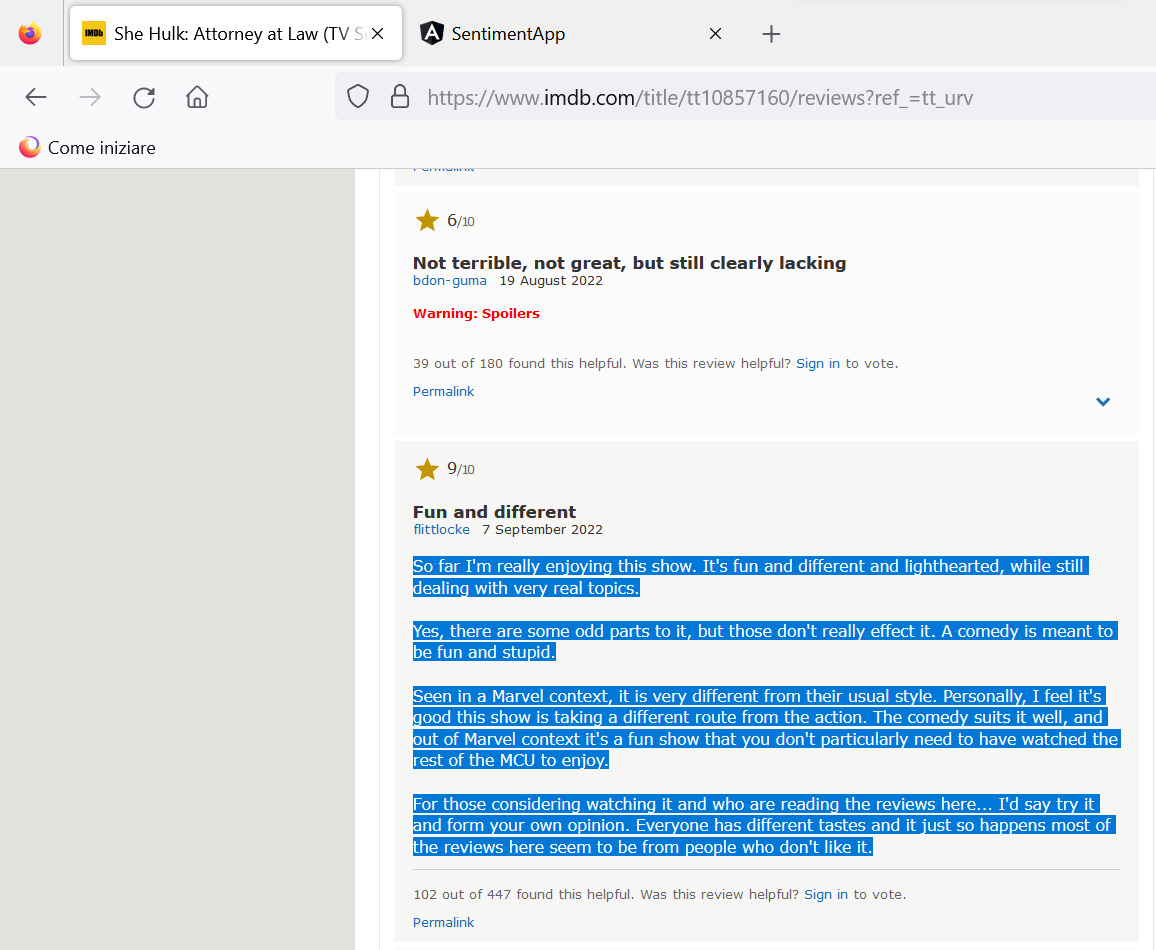This screenshot has width=1156, height=950.
Task: Open reviewer bdon-guma's profile
Action: point(450,281)
